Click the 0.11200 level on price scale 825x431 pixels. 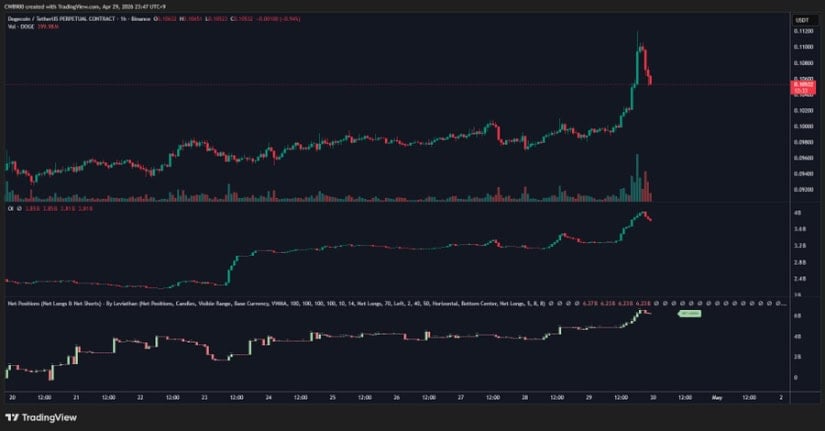click(803, 32)
